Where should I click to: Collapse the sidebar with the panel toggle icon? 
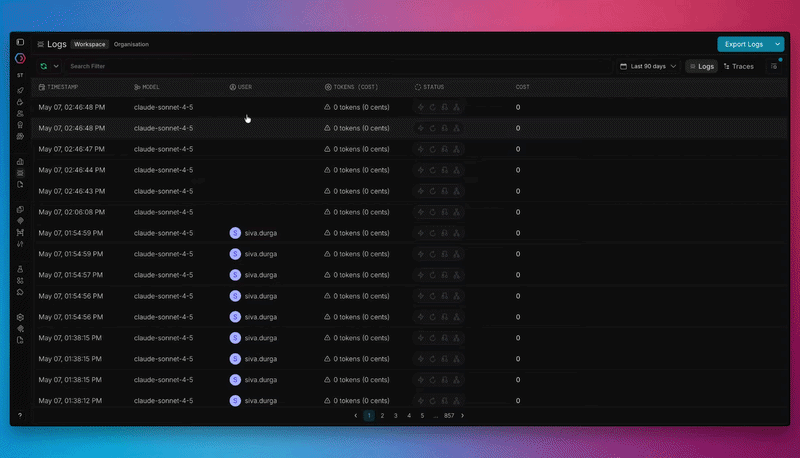click(20, 42)
